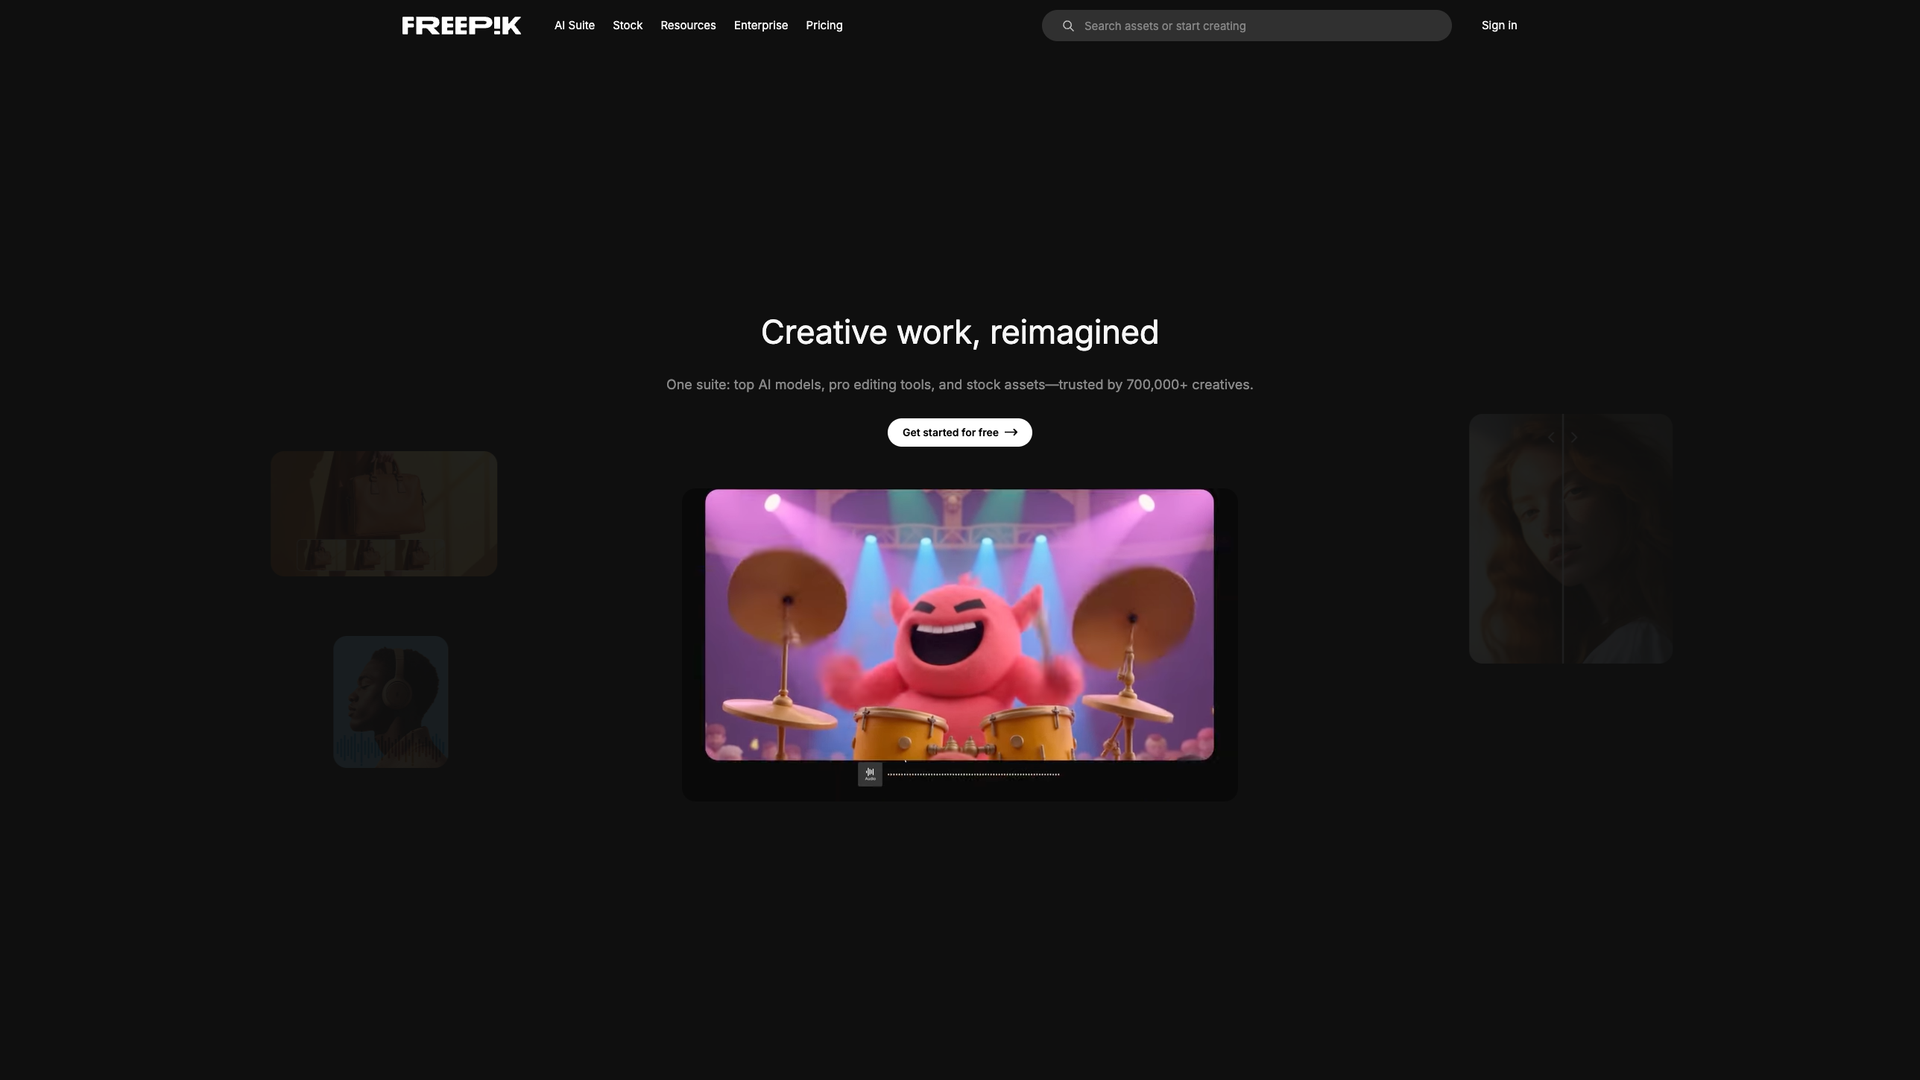
Task: Click the Freepik logo
Action: tap(460, 25)
